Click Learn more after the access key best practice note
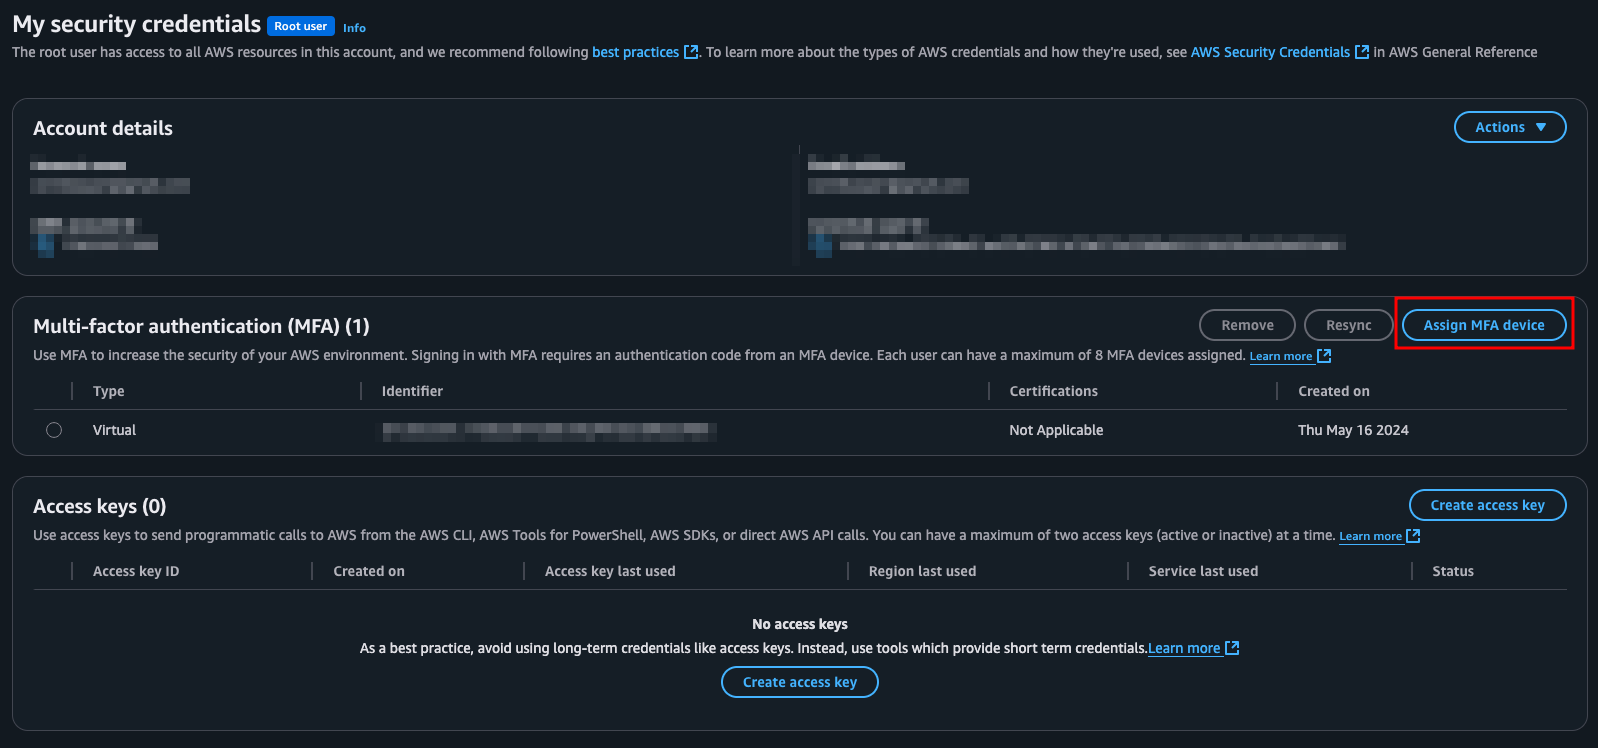 1183,647
